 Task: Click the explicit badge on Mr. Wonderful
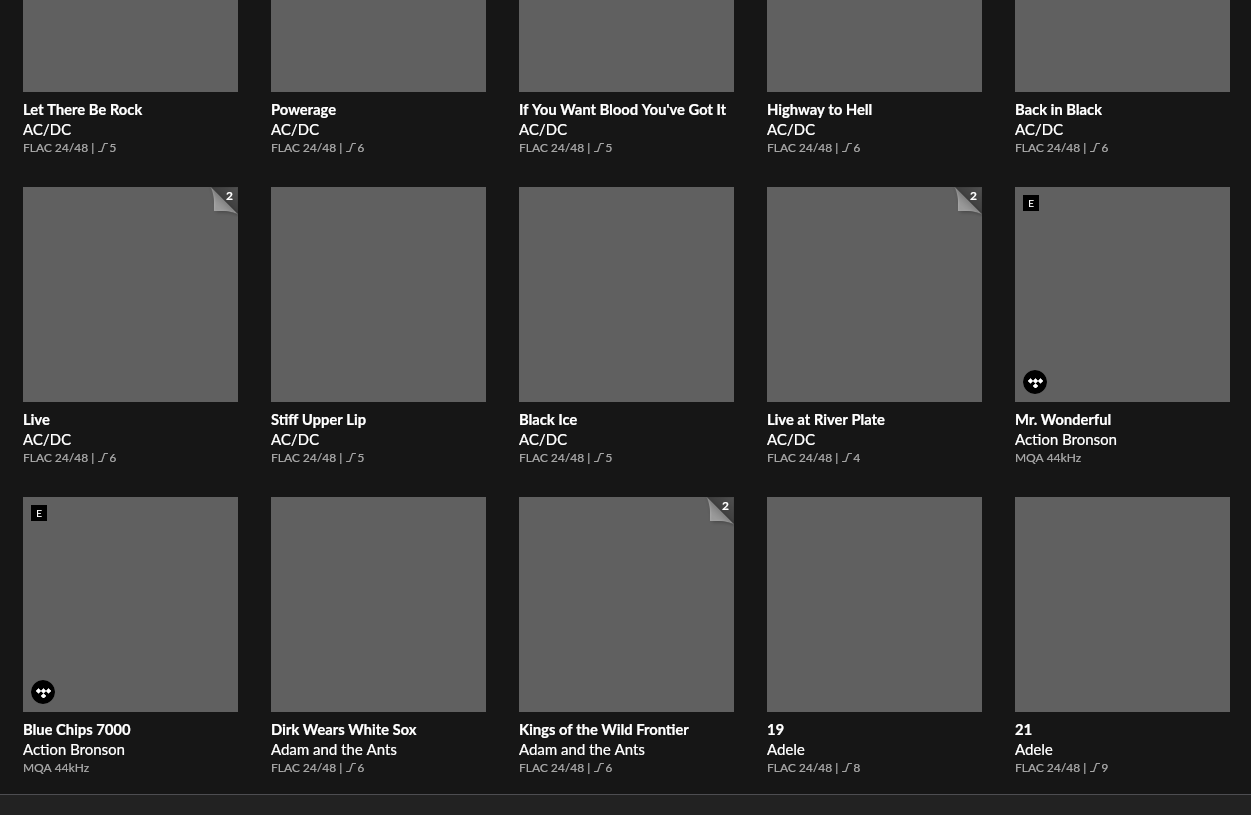[1031, 203]
